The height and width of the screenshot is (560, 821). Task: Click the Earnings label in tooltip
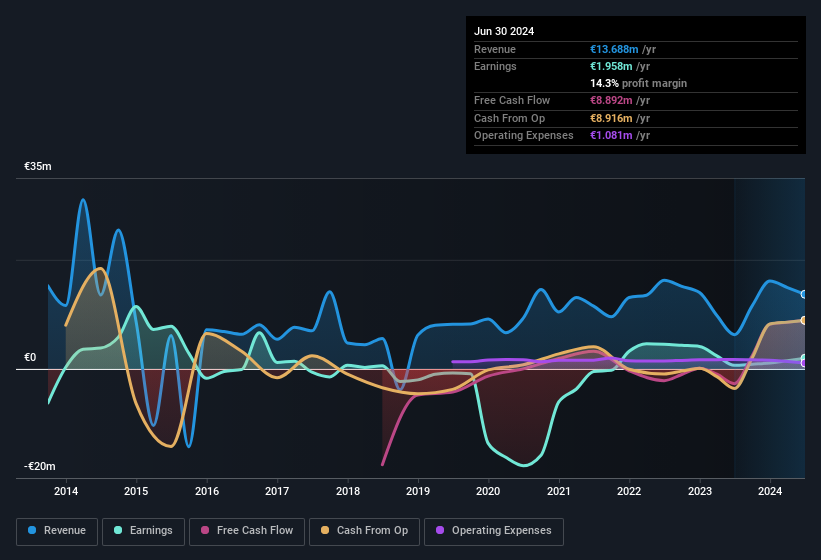coord(495,66)
